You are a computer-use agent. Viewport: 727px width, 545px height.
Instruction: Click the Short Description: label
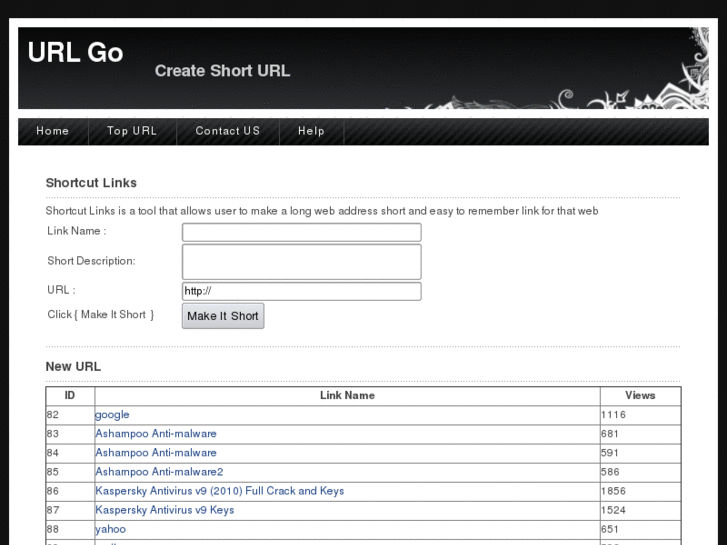pyautogui.click(x=91, y=261)
